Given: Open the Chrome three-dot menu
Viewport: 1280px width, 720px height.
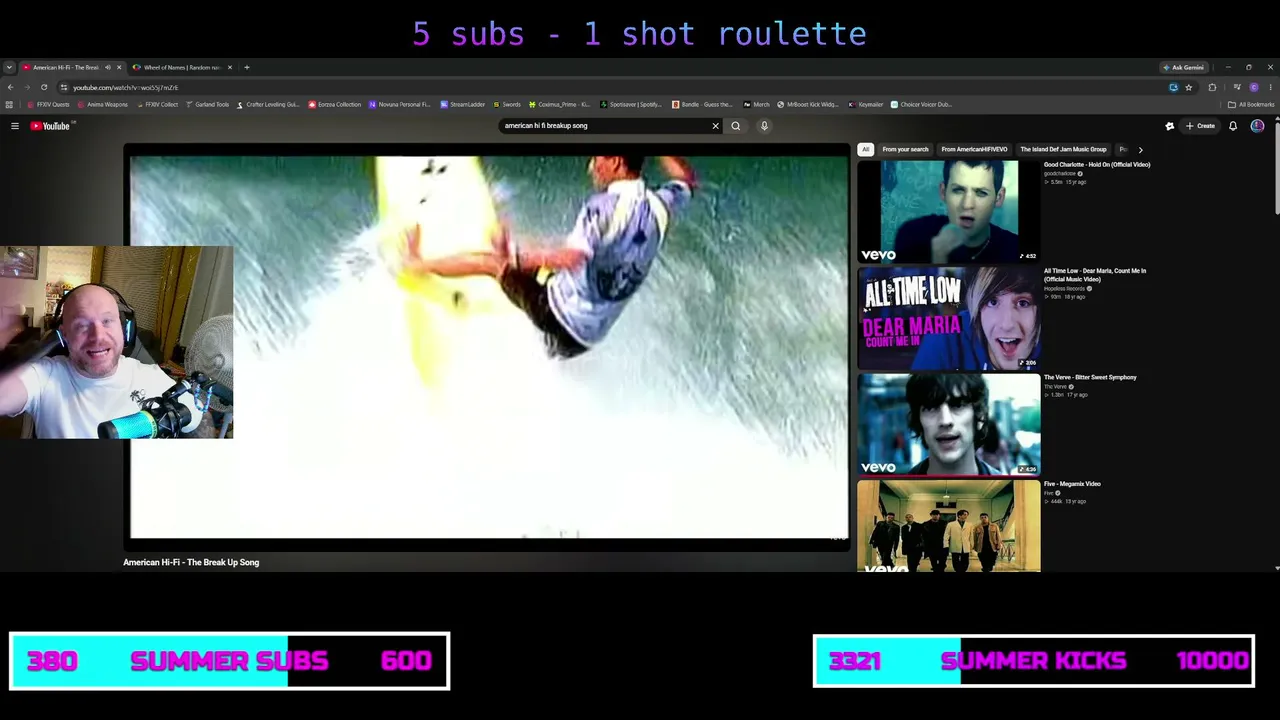Looking at the screenshot, I should tap(1270, 87).
